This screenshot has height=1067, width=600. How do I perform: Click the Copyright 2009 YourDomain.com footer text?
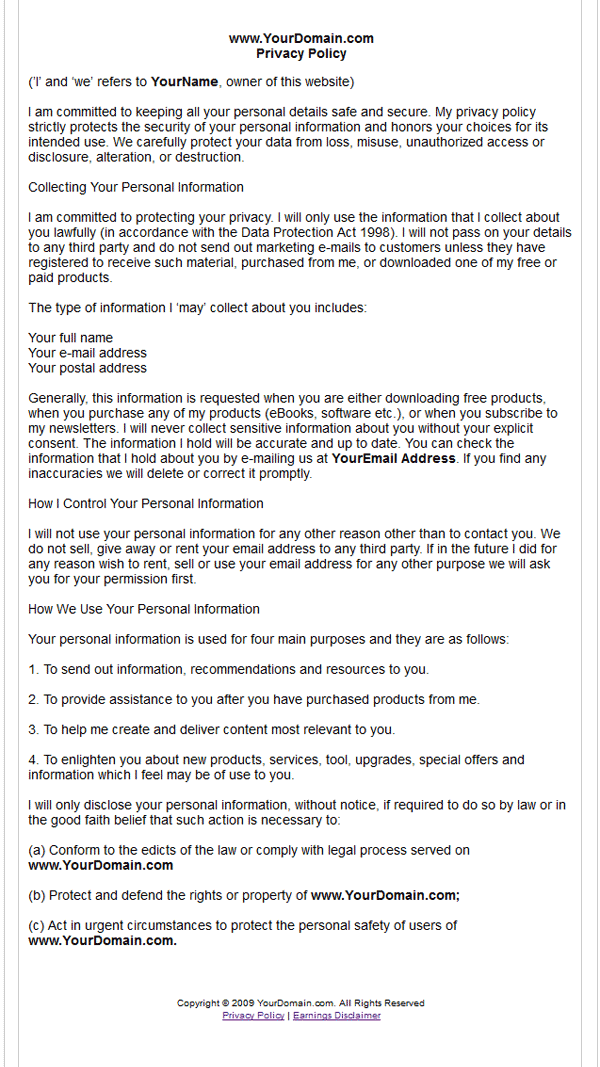301,1003
